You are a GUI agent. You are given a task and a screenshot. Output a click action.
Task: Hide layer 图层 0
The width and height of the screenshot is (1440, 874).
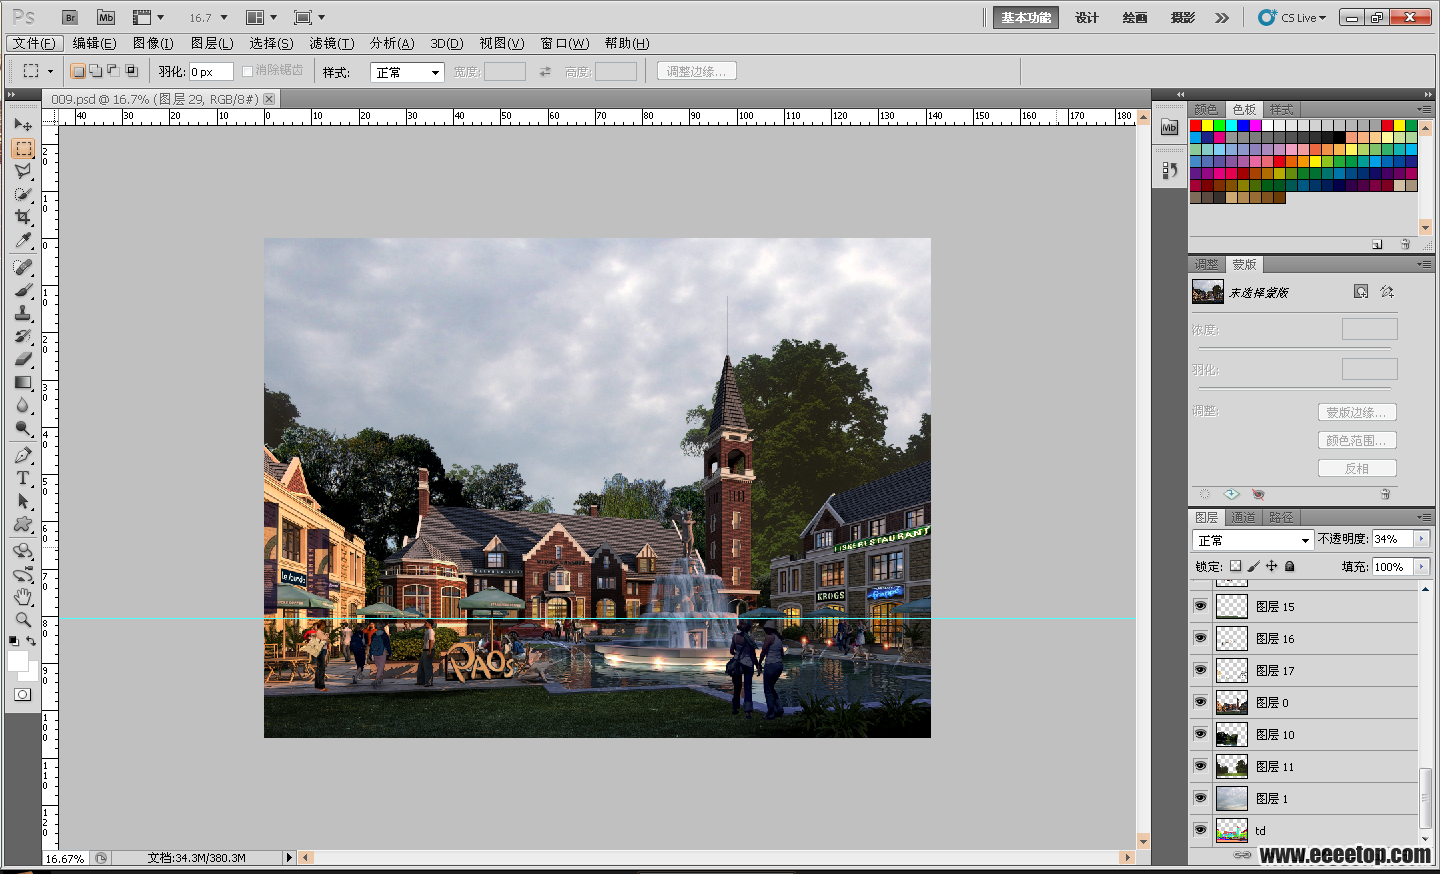tap(1200, 702)
